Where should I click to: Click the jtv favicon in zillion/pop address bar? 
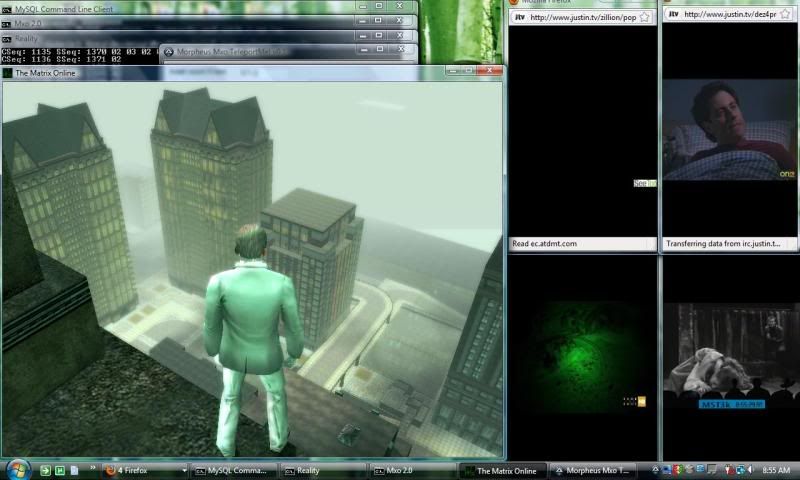coord(519,17)
